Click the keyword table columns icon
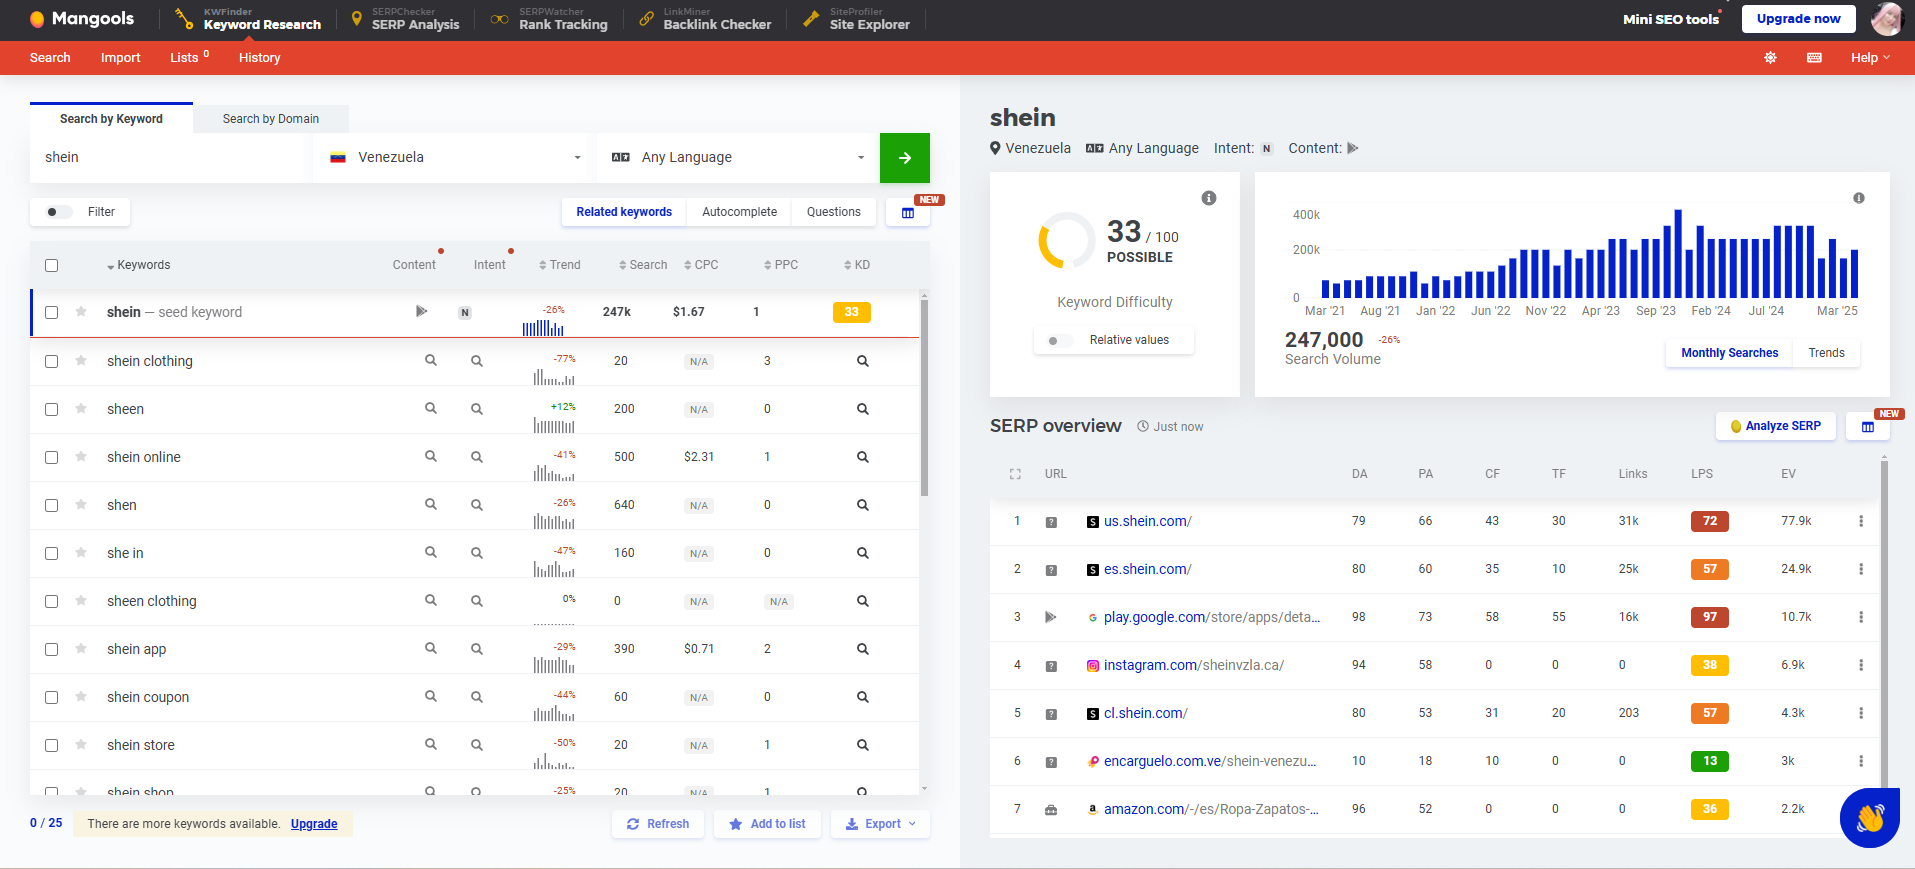The height and width of the screenshot is (869, 1915). pos(908,213)
